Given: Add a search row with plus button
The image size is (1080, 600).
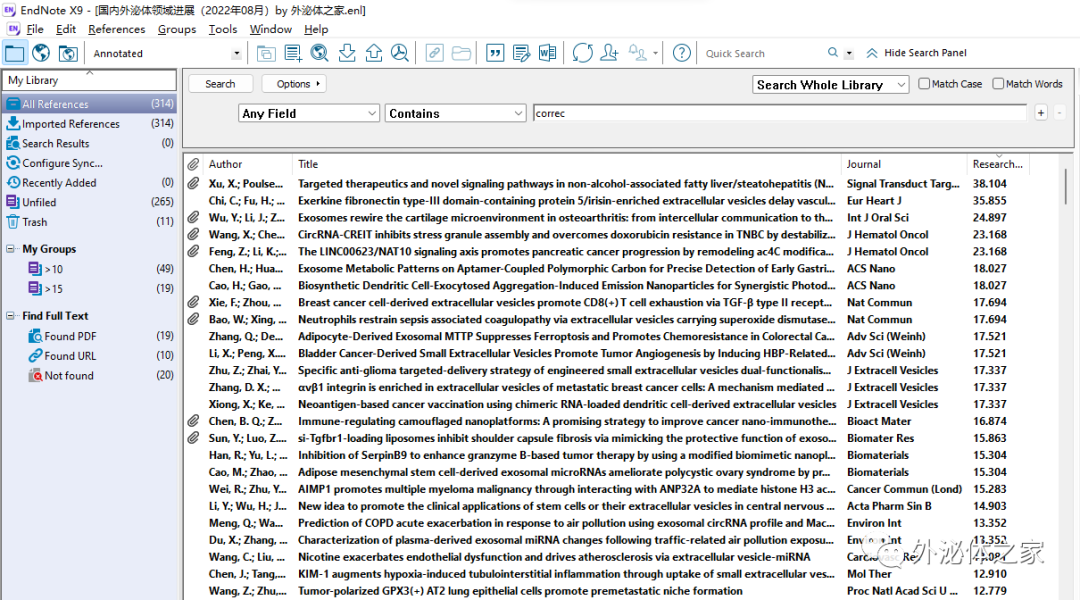Looking at the screenshot, I should click(1041, 112).
